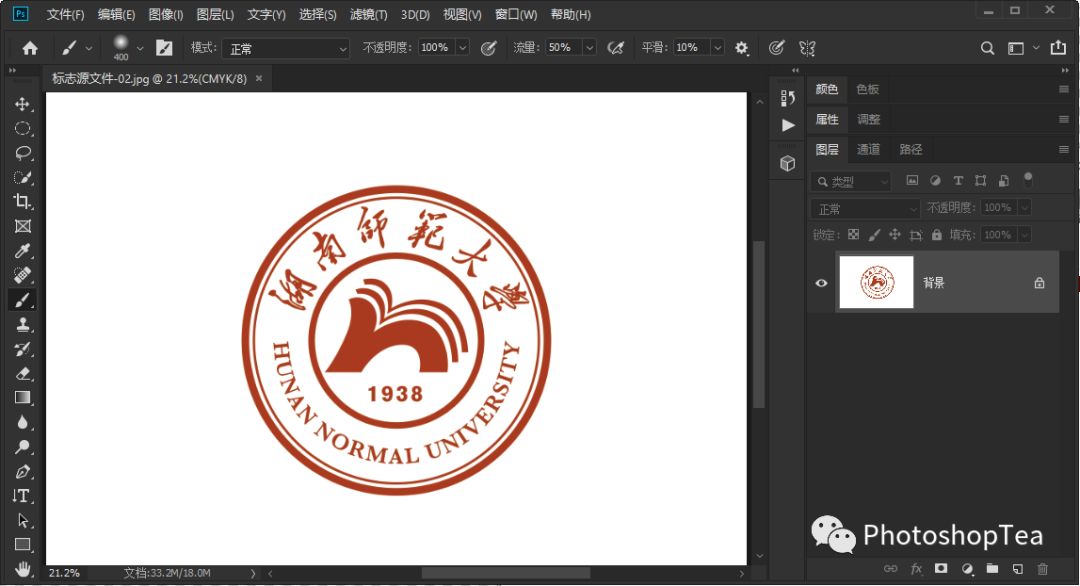1080x586 pixels.
Task: Open smoothing options gear icon
Action: (741, 48)
